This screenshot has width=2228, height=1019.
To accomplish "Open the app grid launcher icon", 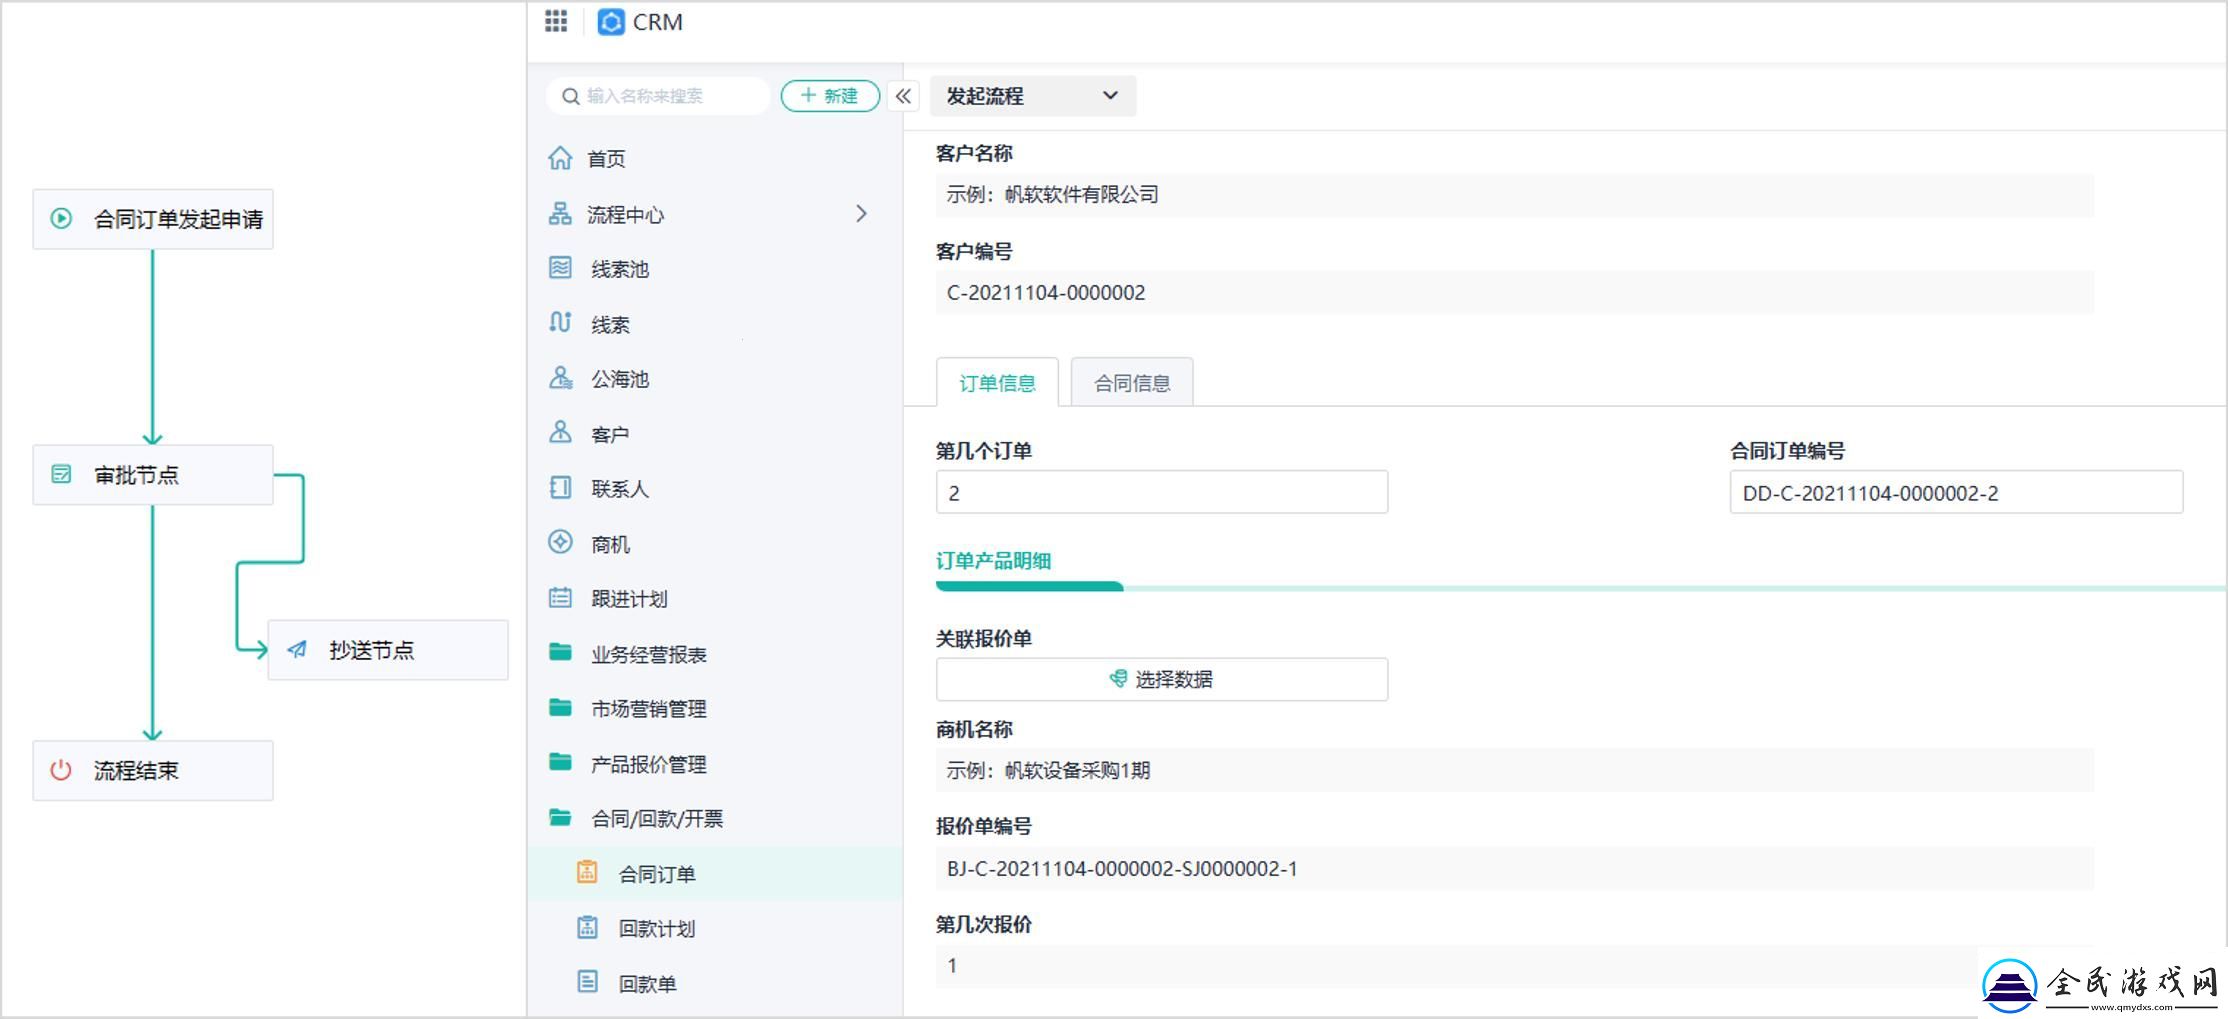I will [556, 21].
